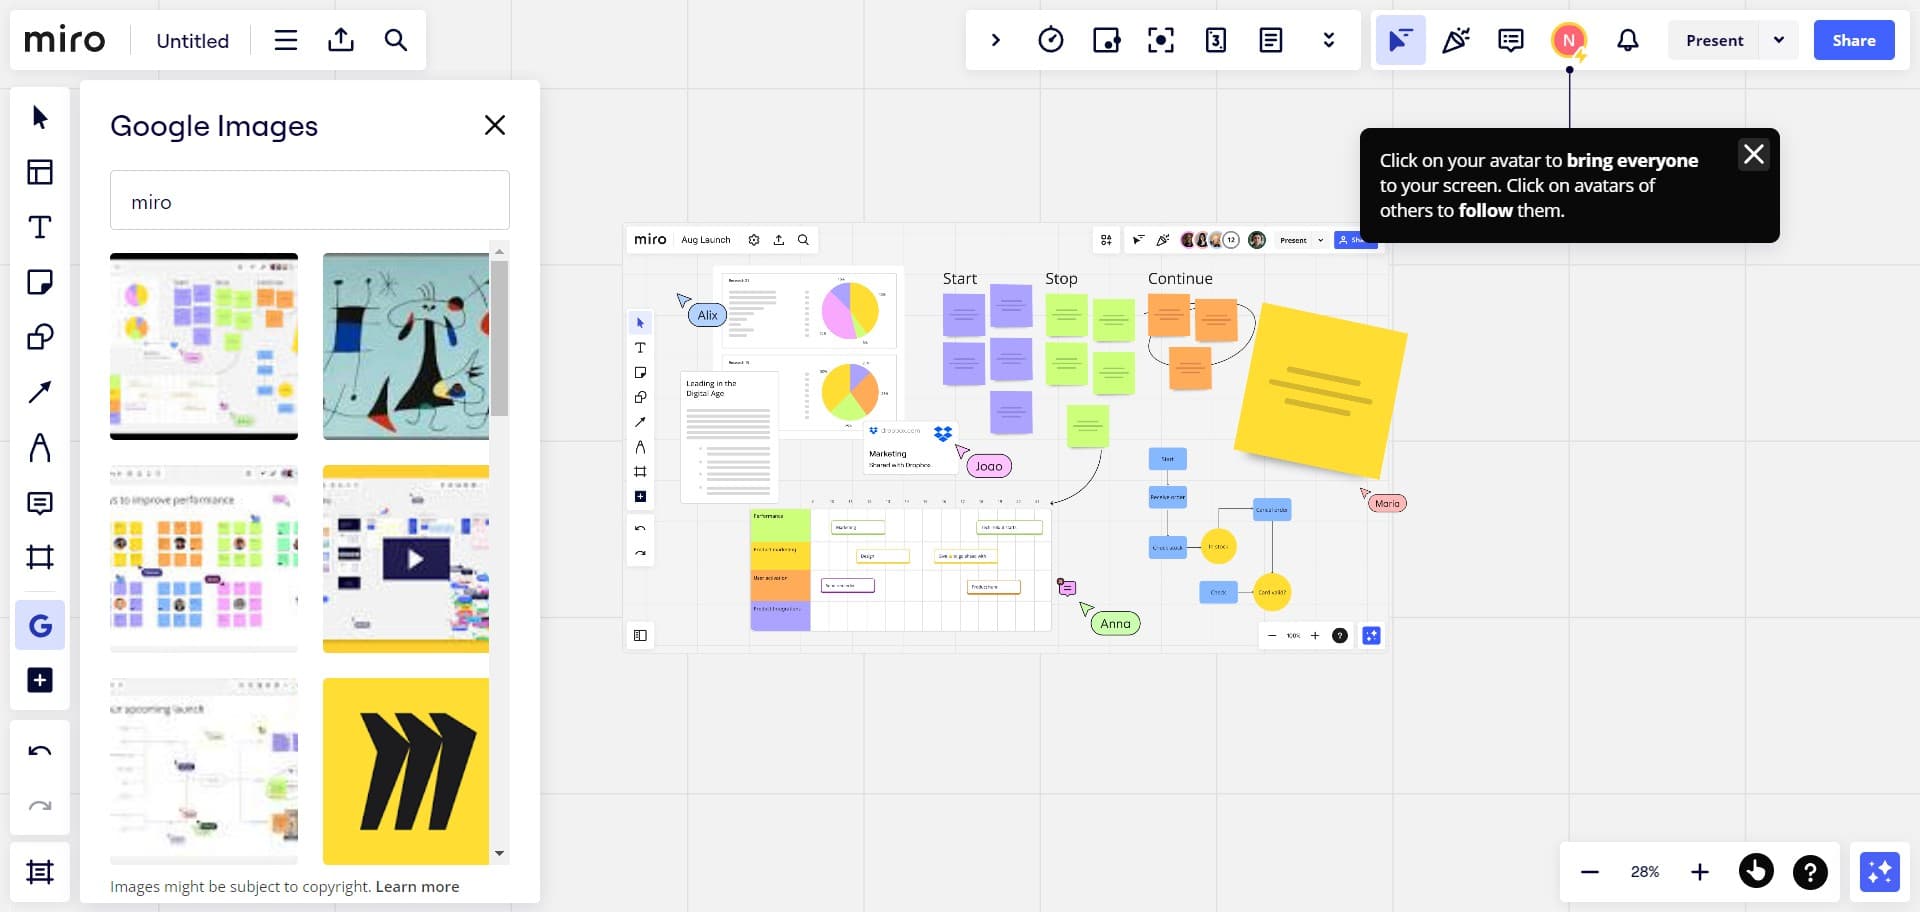The height and width of the screenshot is (912, 1920).
Task: Select the yellow Miro logo thumbnail
Action: pos(406,771)
